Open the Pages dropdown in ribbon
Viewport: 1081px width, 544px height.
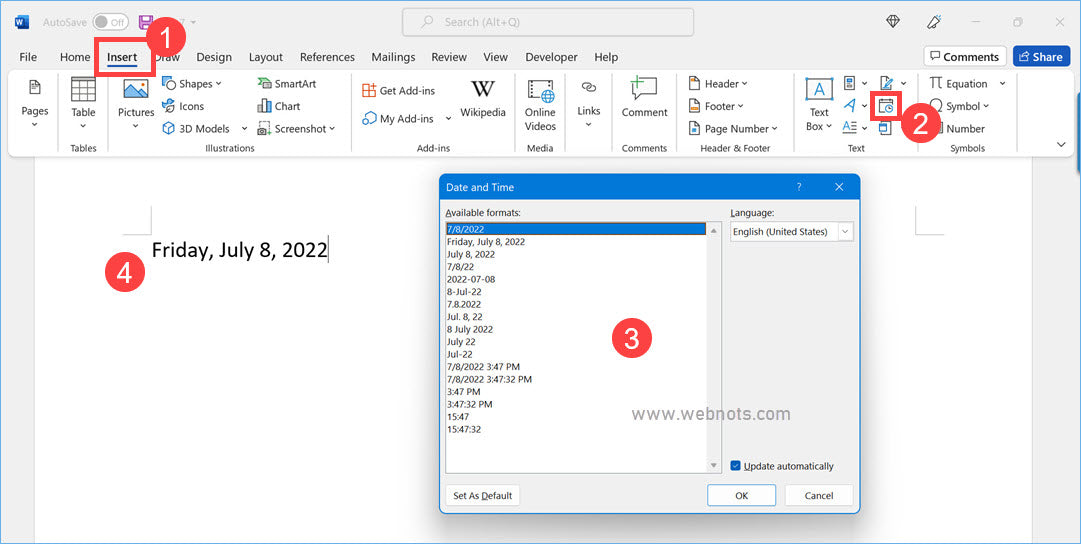pos(34,105)
